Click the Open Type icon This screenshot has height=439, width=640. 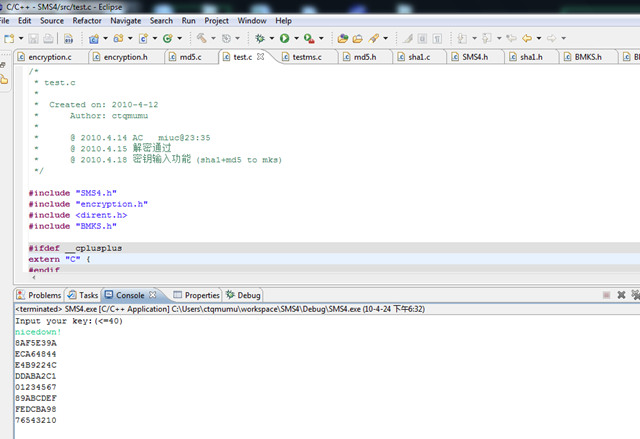[343, 38]
